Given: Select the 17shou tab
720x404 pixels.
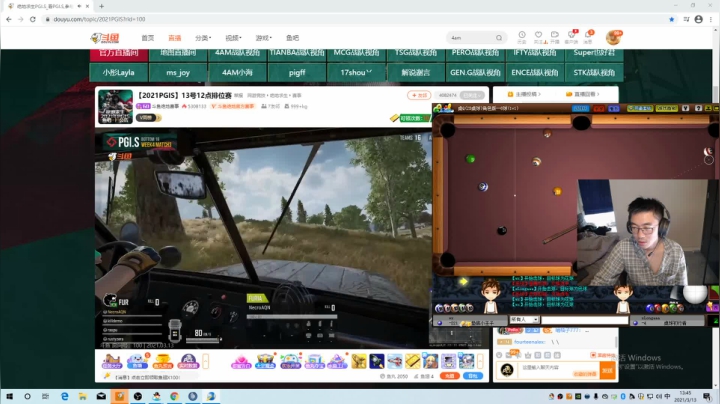Looking at the screenshot, I should (356, 73).
